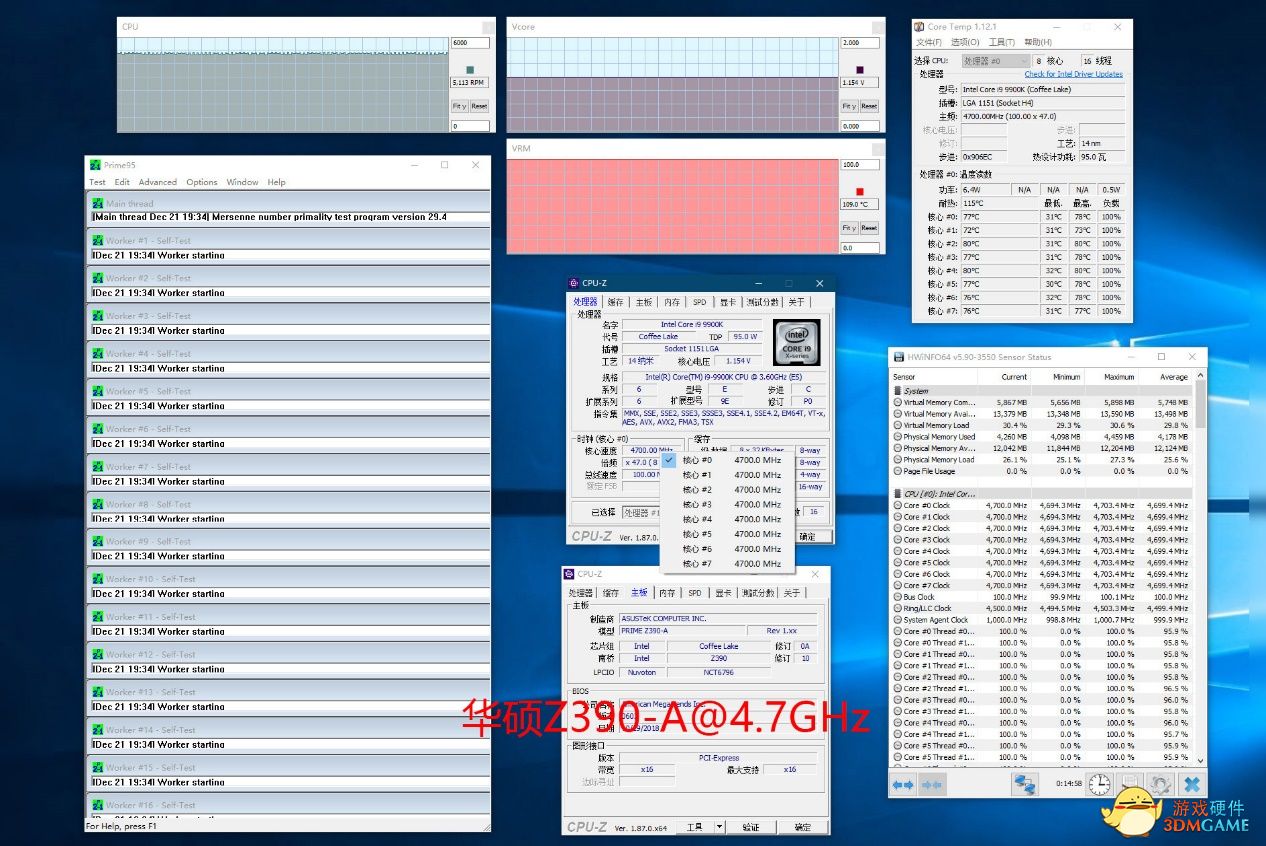This screenshot has height=846, width=1266.
Task: Open Core Temp 选项(O) menu
Action: [x=965, y=42]
